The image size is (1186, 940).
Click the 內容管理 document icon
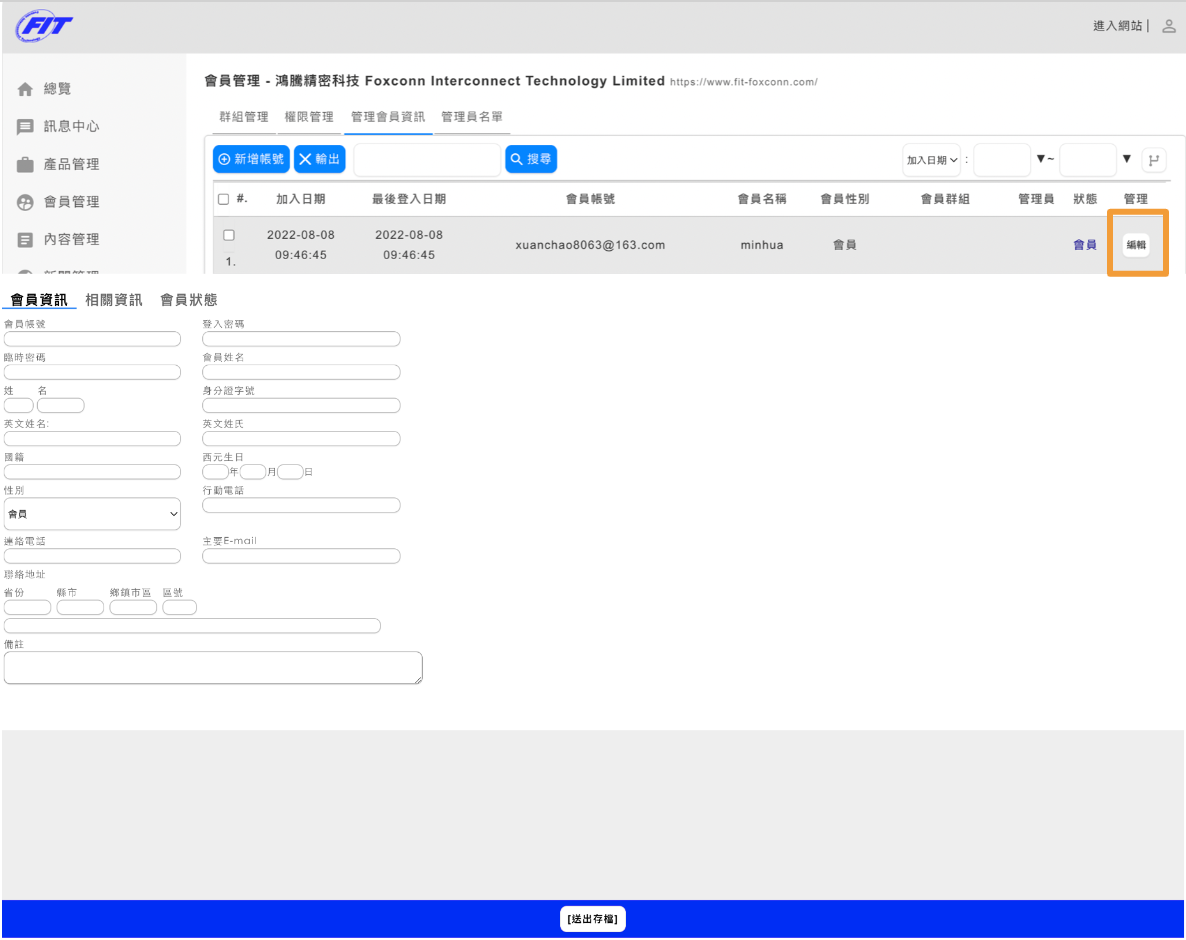pos(25,240)
